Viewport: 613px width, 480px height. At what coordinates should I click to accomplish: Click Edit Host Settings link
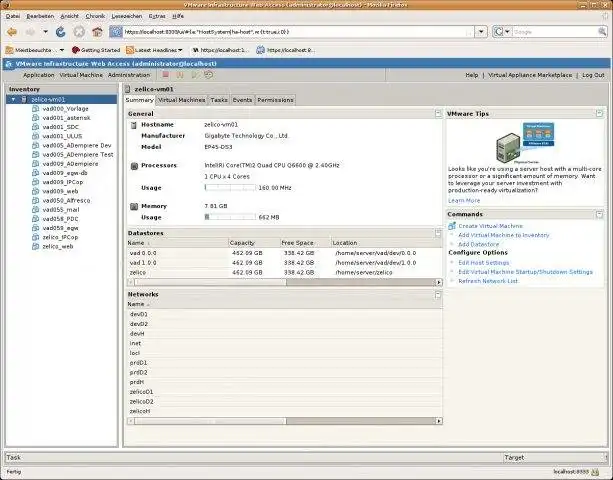[484, 263]
